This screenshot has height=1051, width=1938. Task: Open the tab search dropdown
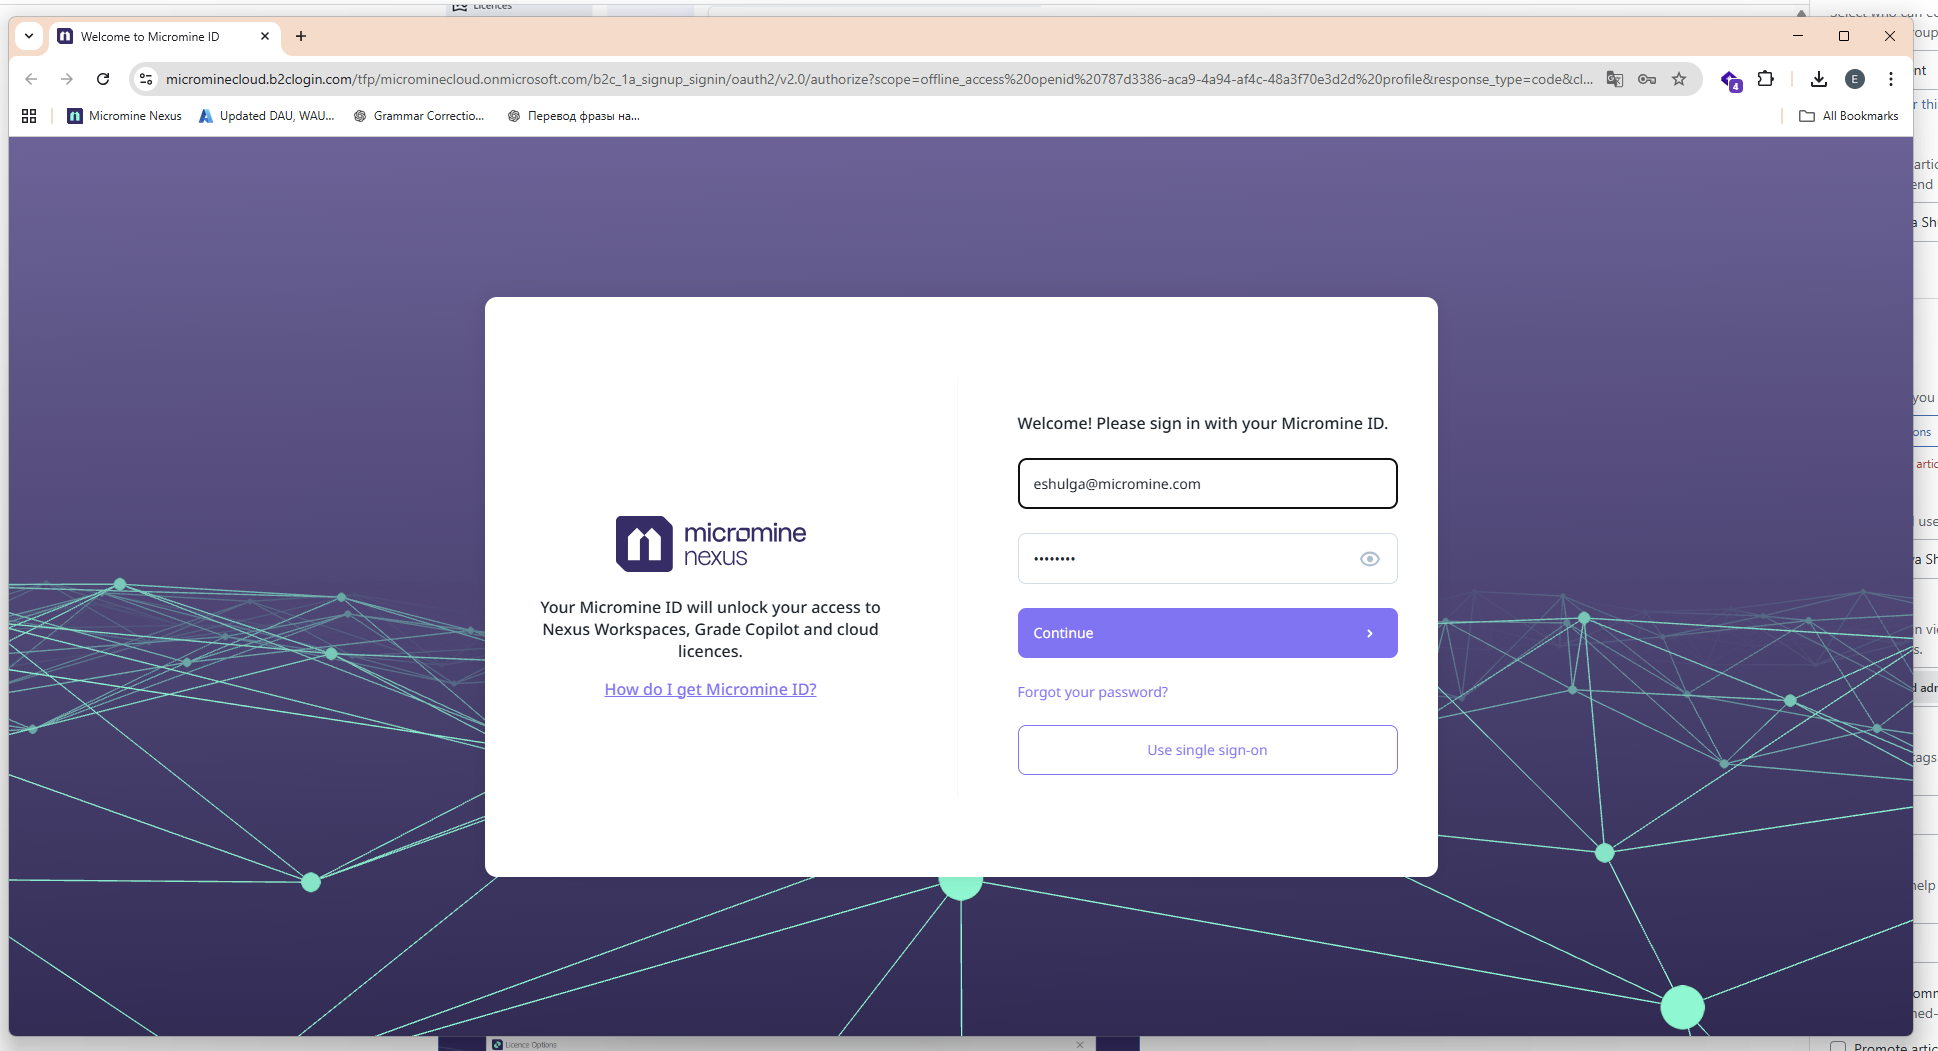tap(29, 36)
